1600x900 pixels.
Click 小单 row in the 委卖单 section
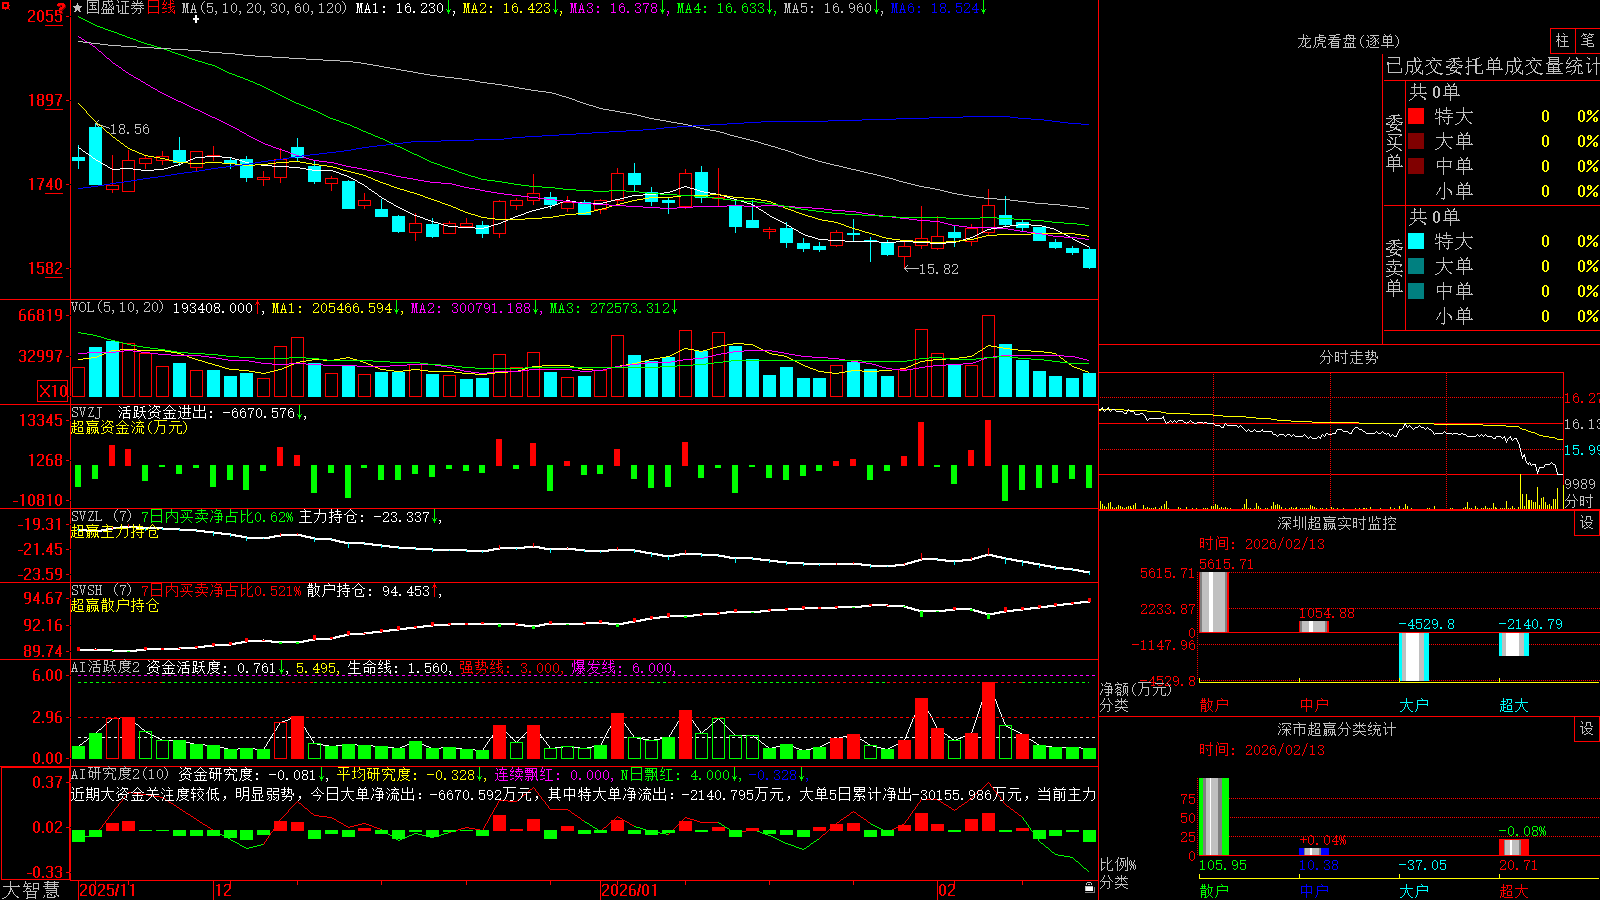point(1503,316)
